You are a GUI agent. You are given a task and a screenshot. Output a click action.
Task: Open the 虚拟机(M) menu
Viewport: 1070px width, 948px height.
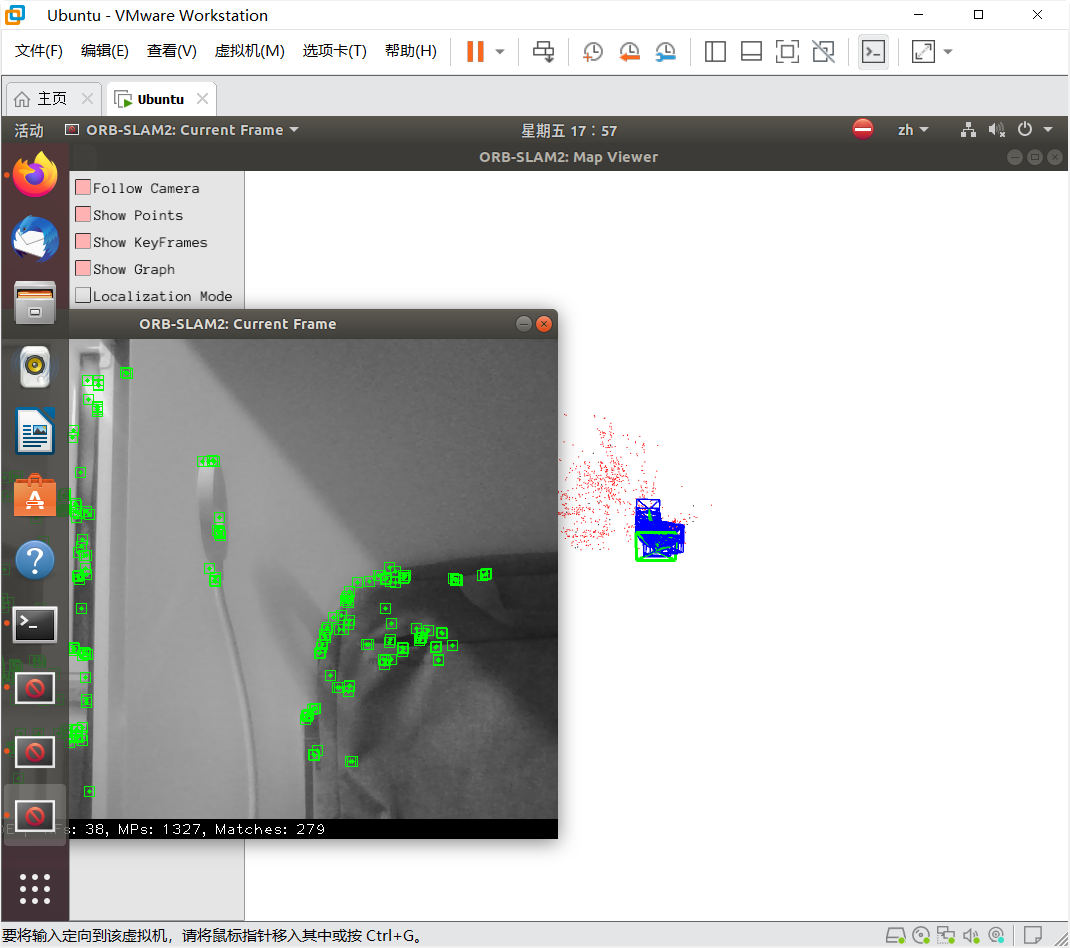(x=249, y=51)
